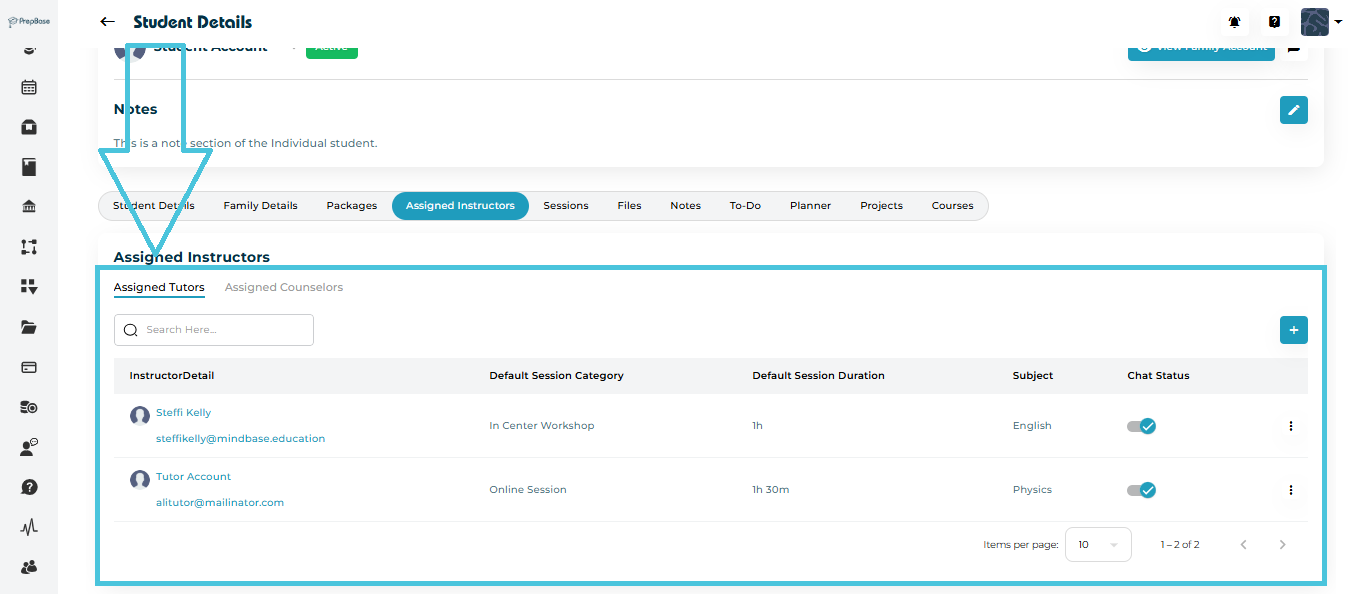Open the bank building icon in sidebar
This screenshot has width=1356, height=594.
point(29,207)
